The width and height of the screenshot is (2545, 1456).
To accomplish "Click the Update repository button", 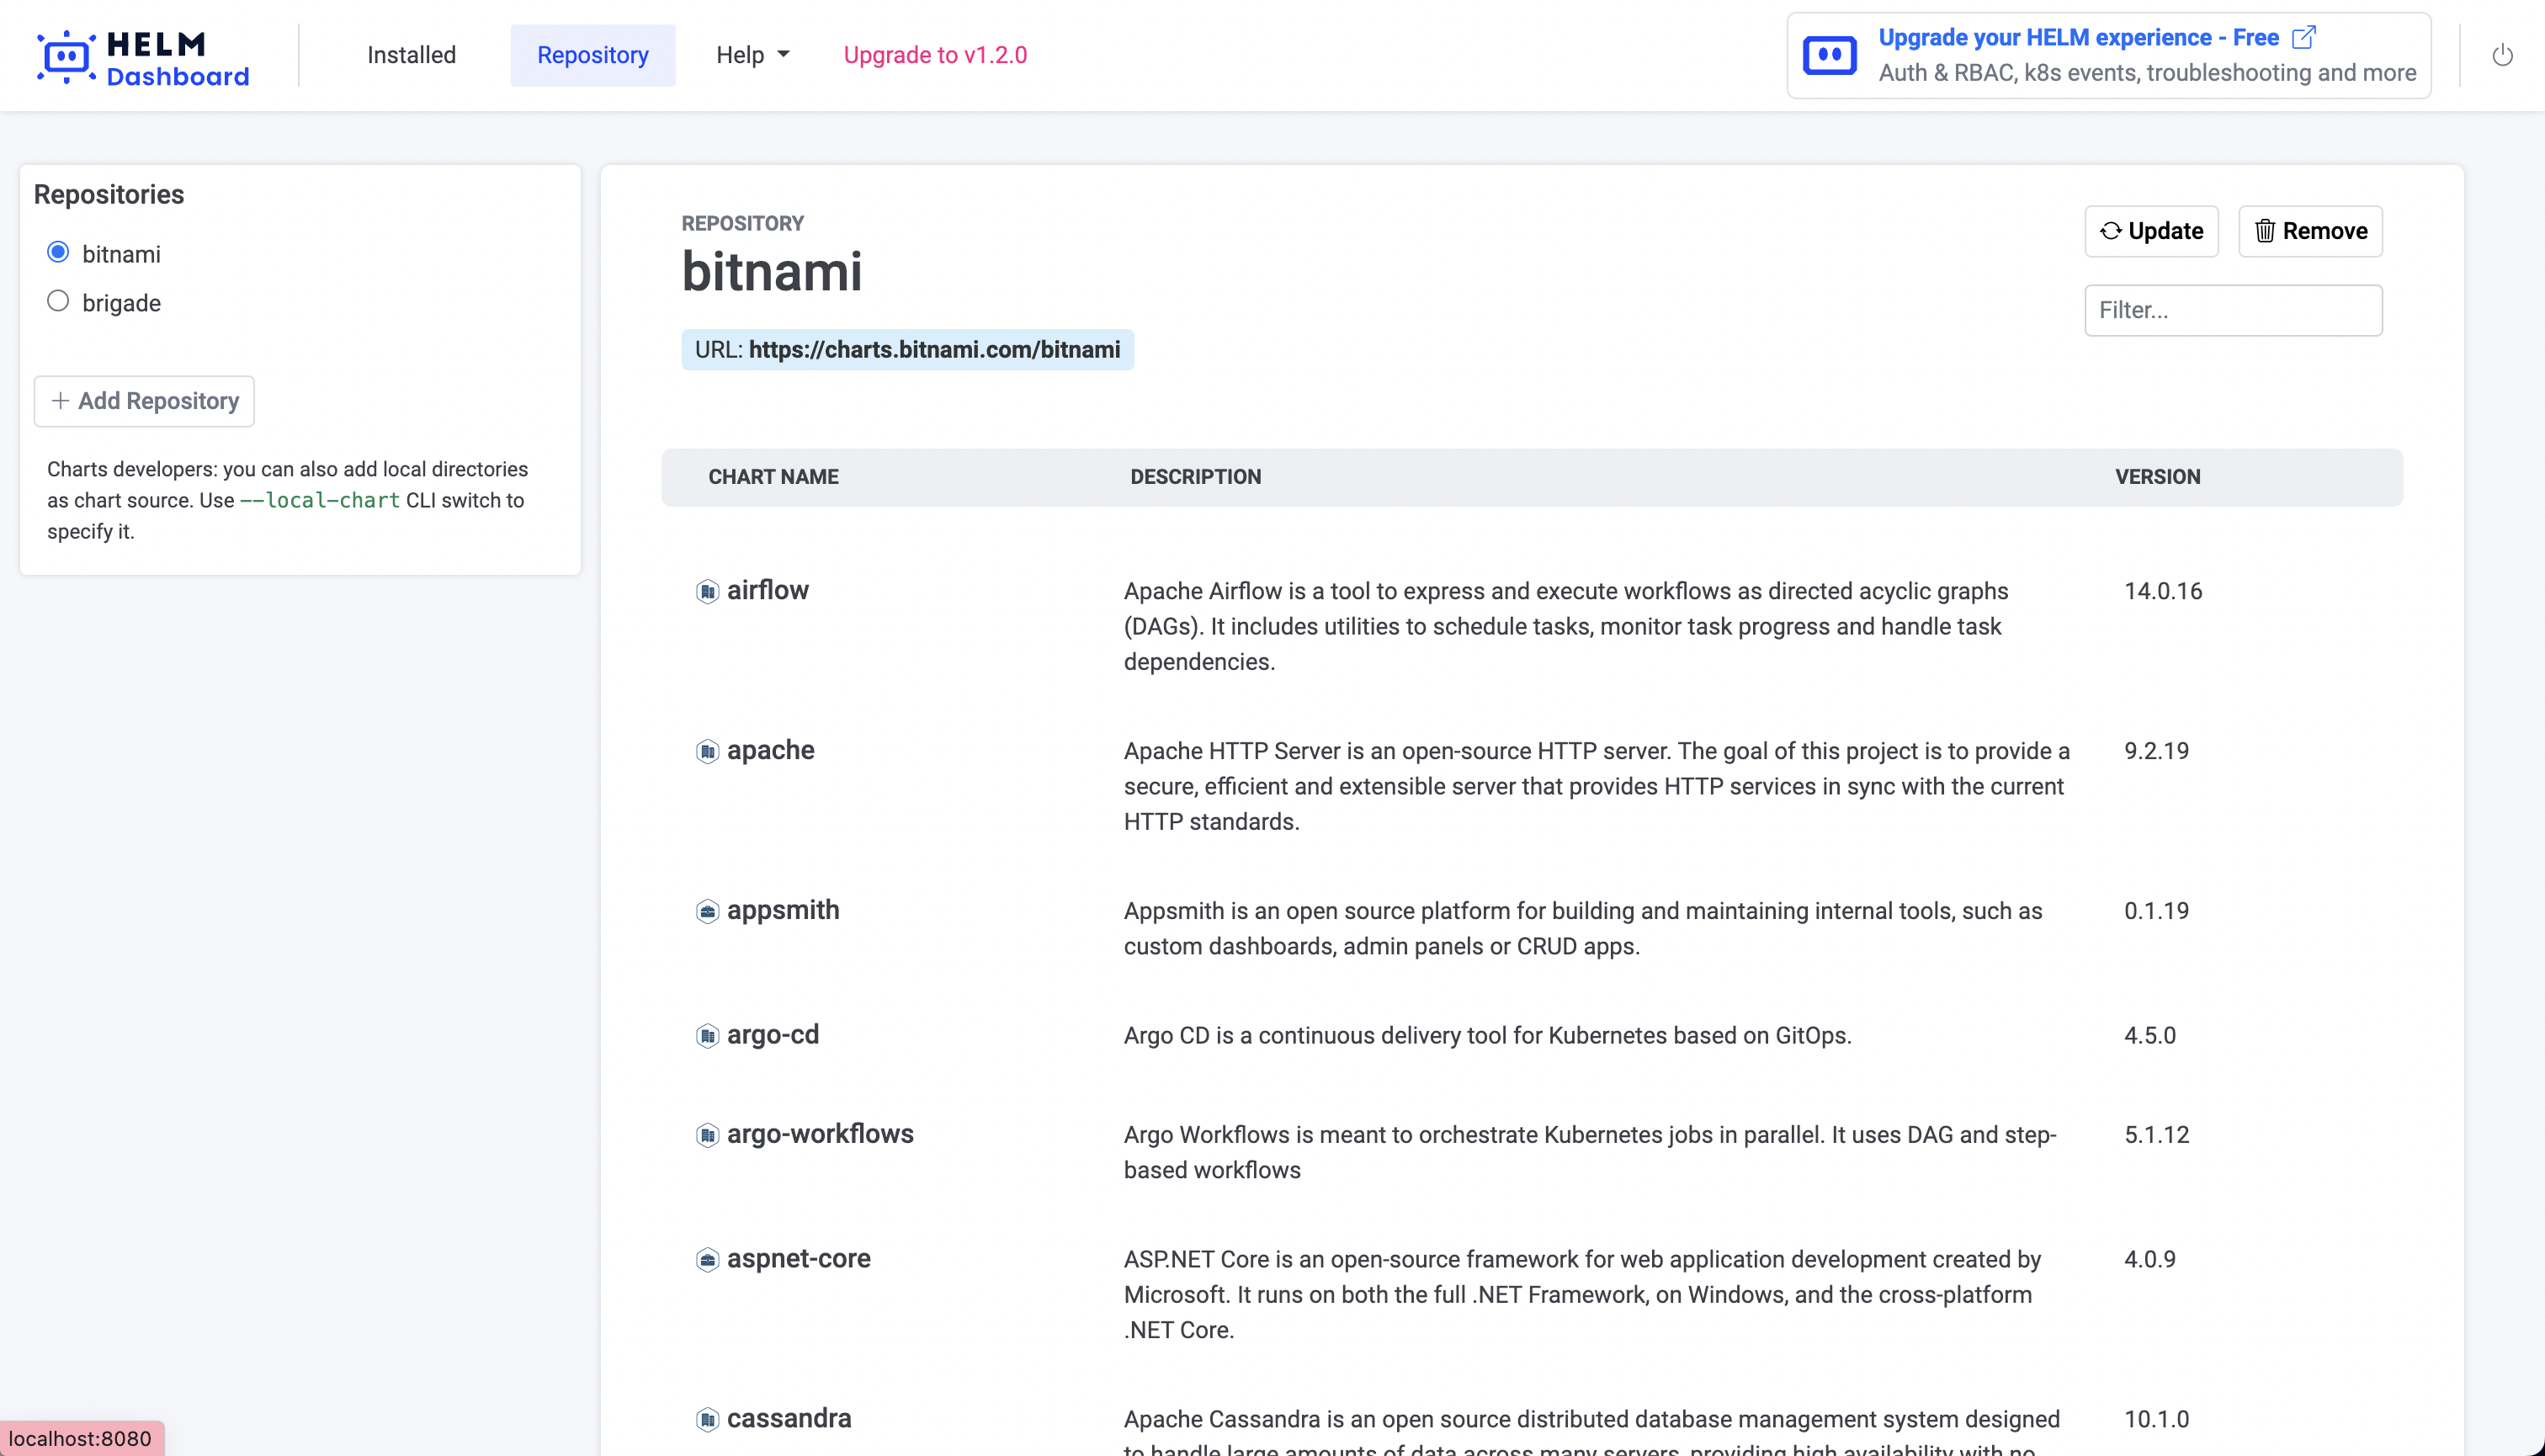I will point(2151,231).
